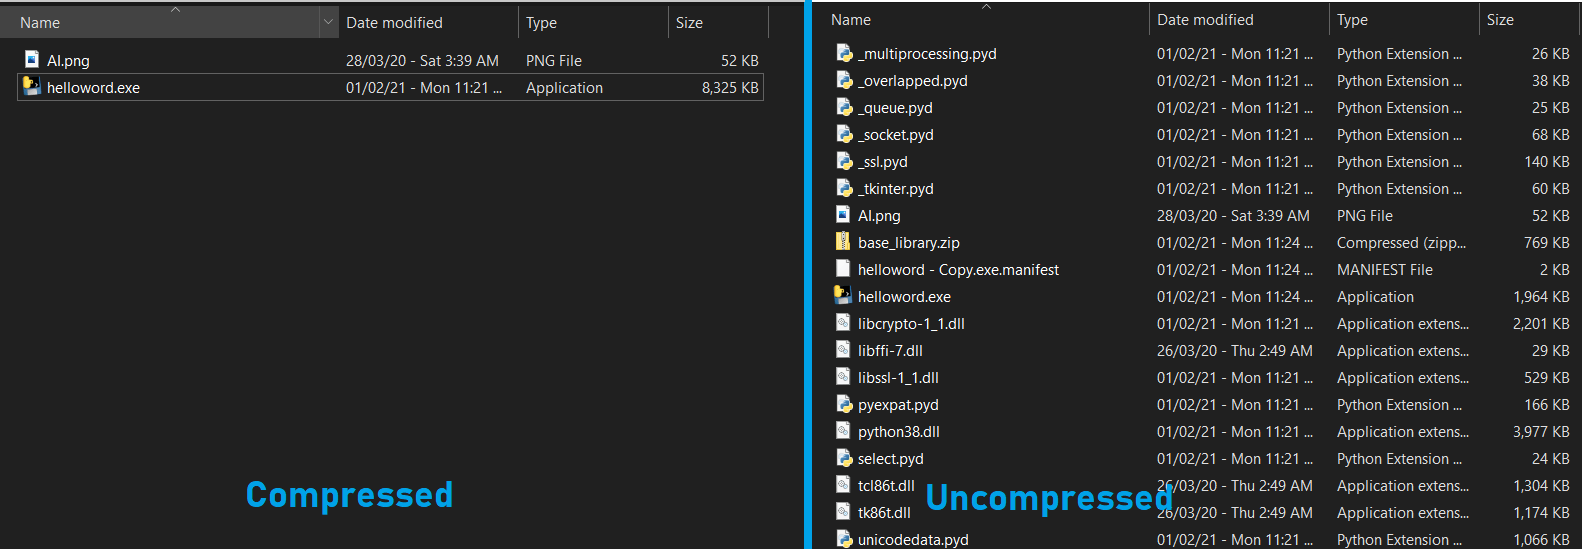
Task: Select libcrypto-1_1.dll file name
Action: [911, 324]
